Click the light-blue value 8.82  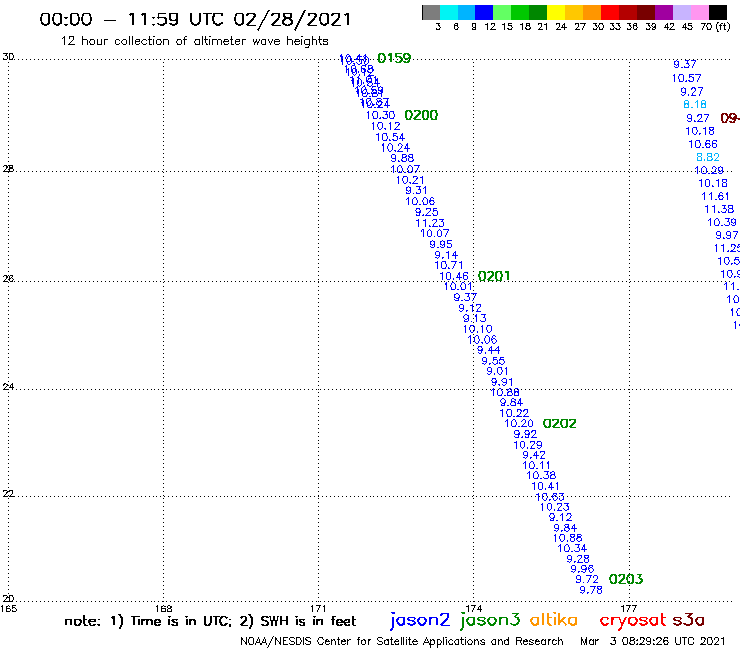point(708,157)
